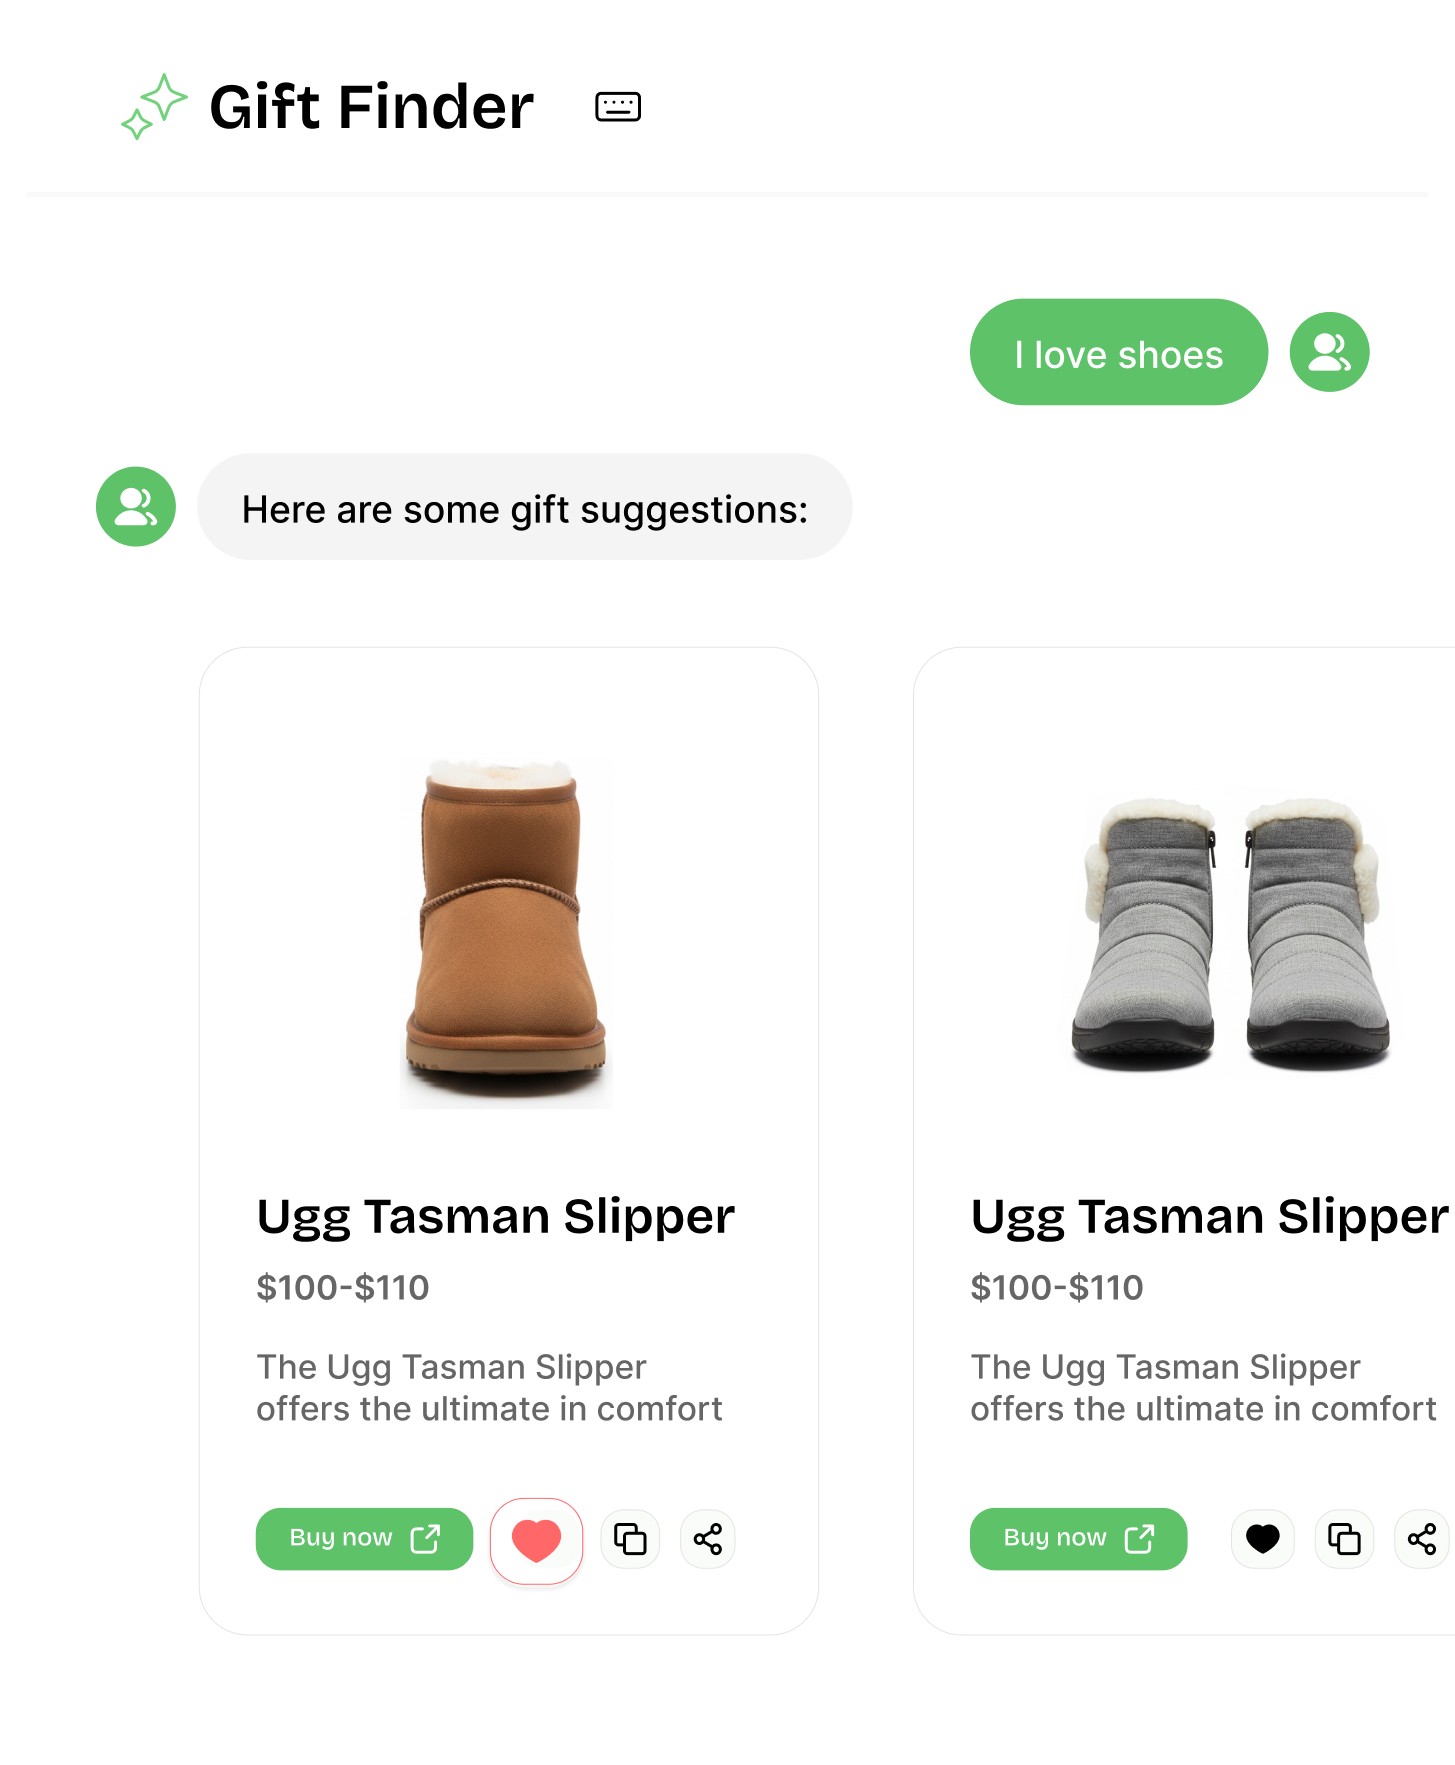This screenshot has width=1455, height=1765.
Task: Favorite the grey slipper with its heart icon
Action: click(1261, 1539)
